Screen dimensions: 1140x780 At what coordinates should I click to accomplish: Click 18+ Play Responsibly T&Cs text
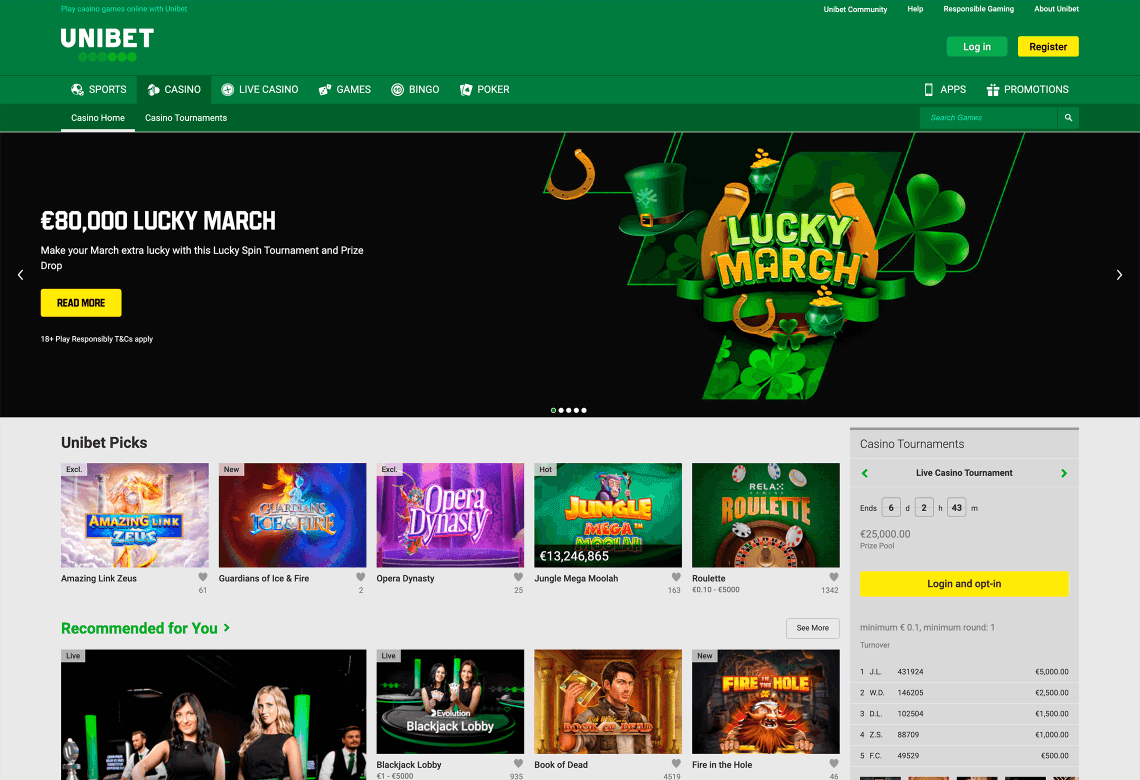point(97,339)
